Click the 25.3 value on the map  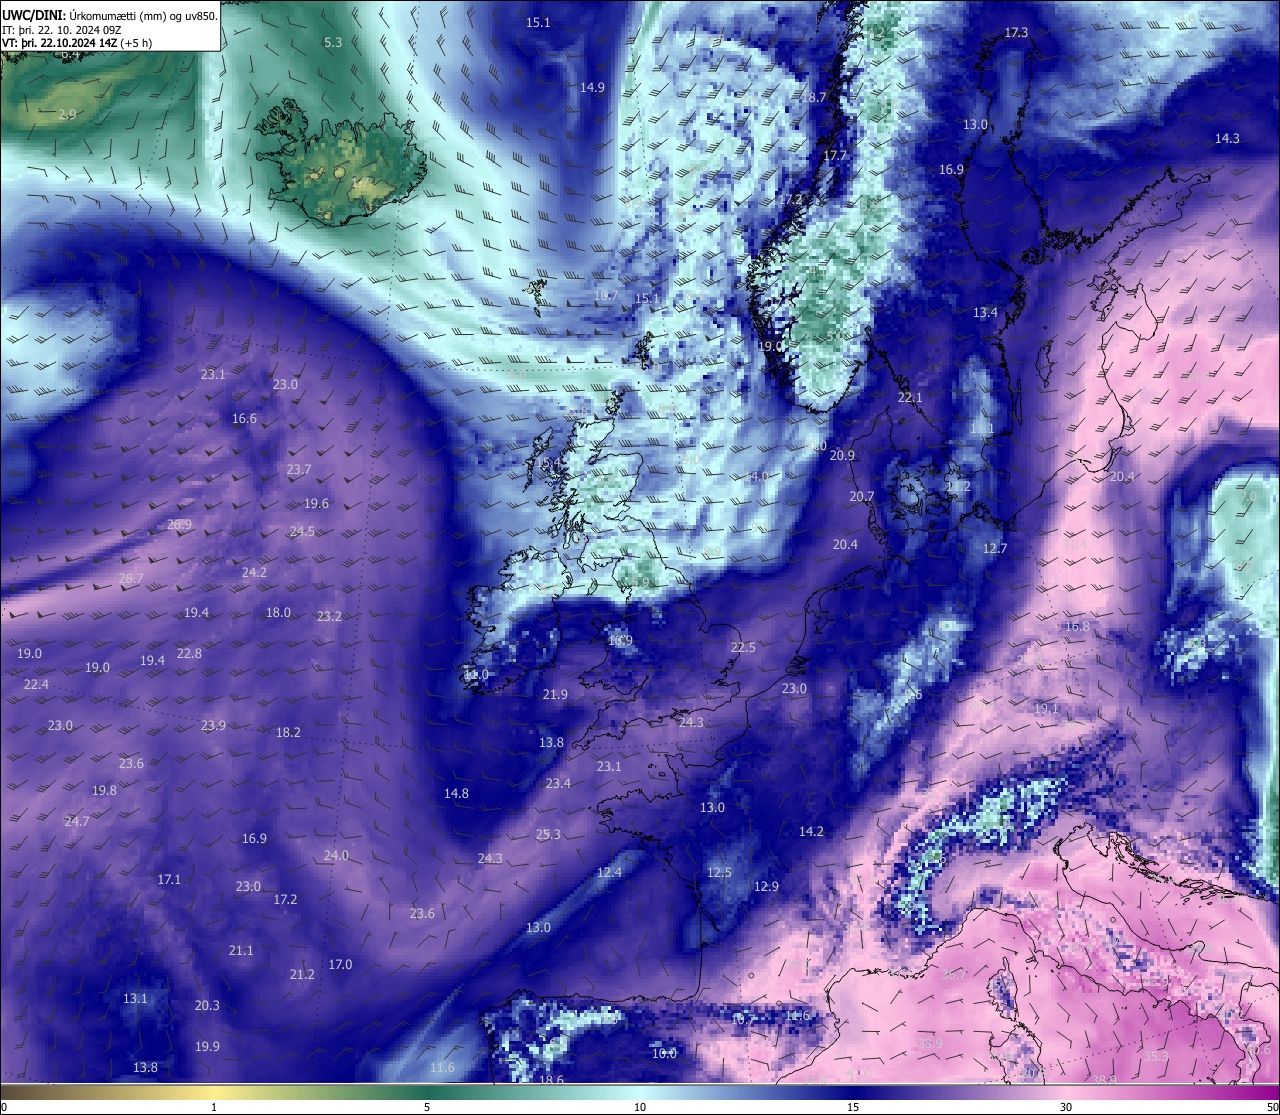coord(548,835)
